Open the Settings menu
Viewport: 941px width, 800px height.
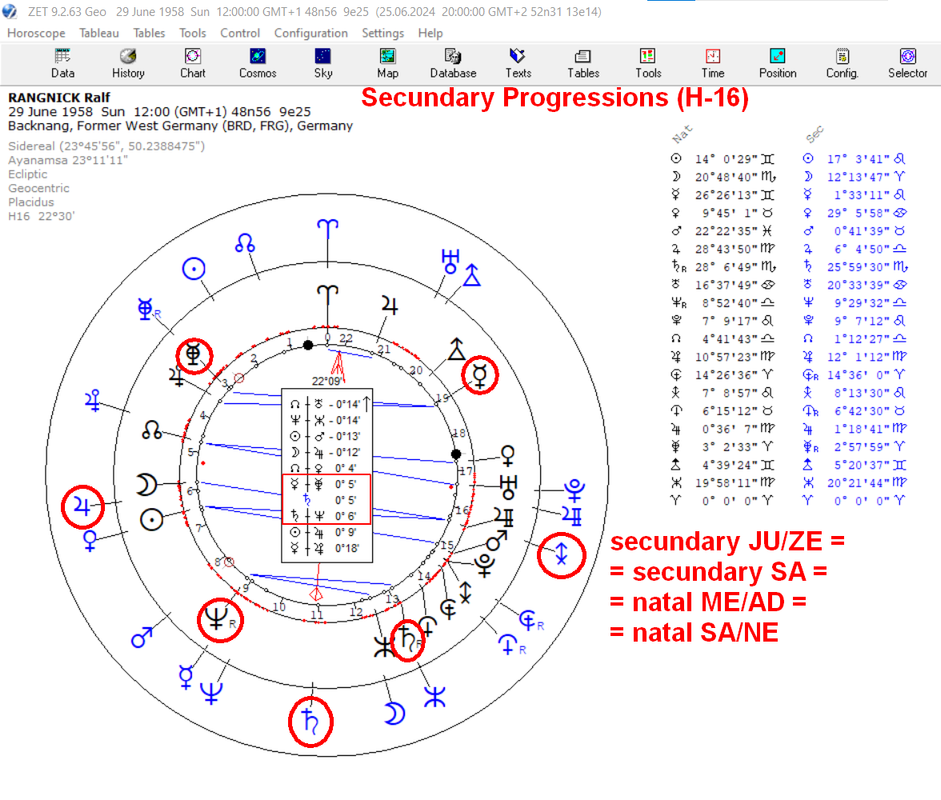coord(383,33)
